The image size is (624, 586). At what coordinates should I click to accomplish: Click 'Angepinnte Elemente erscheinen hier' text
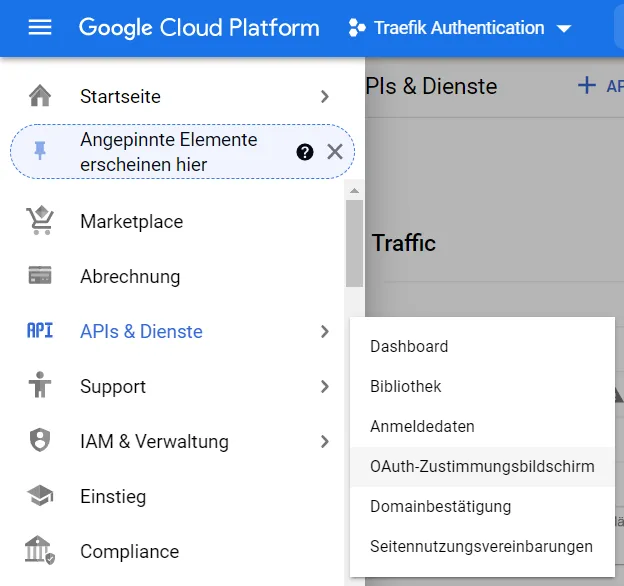169,152
